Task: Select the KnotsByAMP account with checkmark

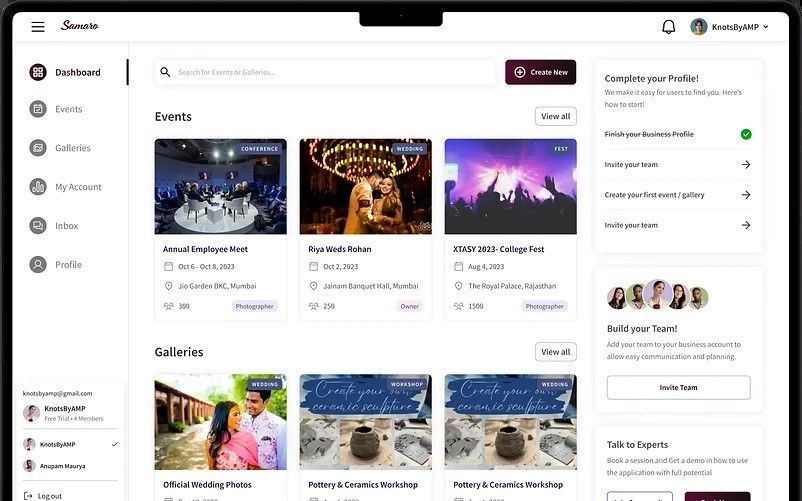Action: pyautogui.click(x=70, y=444)
